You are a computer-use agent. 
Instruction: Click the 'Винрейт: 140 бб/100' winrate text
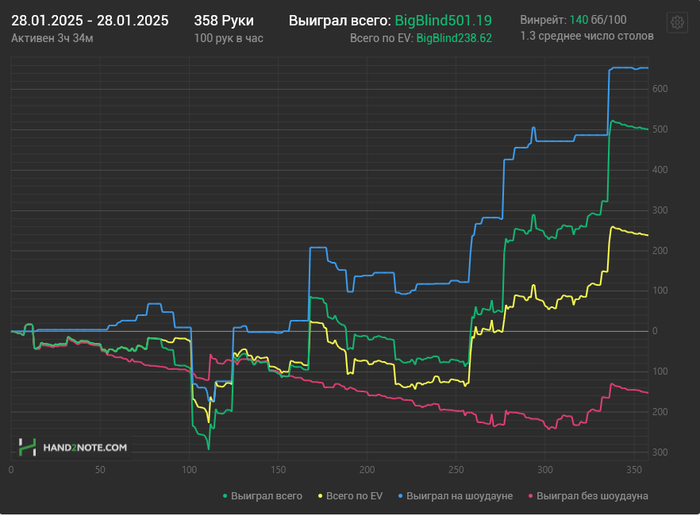[x=573, y=20]
